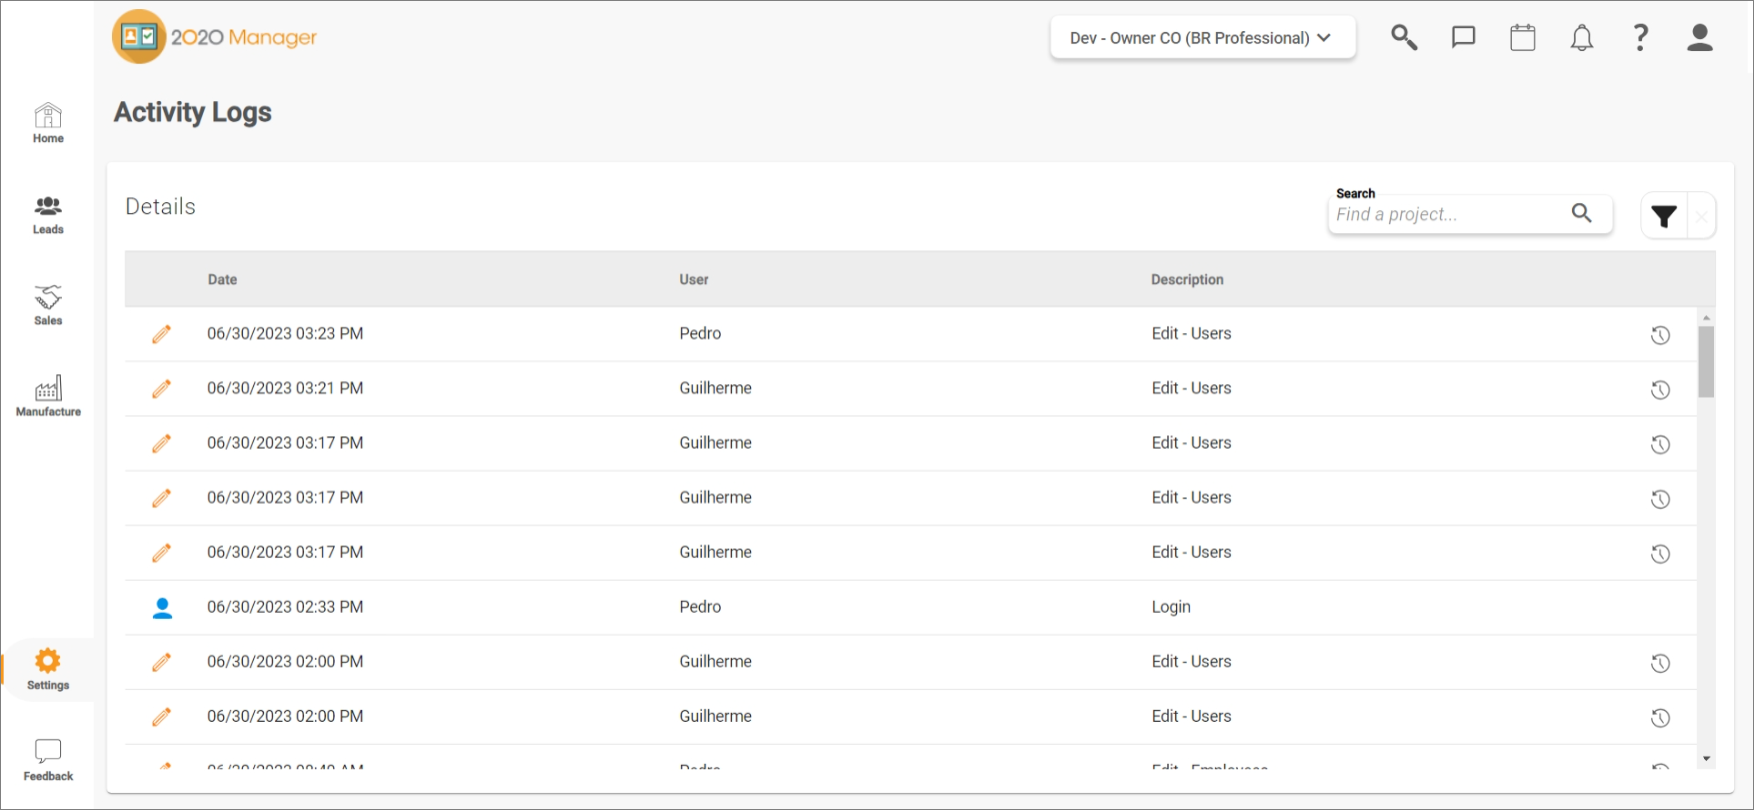
Task: View history for Pedro's 03:23 PM edit
Action: click(1660, 335)
